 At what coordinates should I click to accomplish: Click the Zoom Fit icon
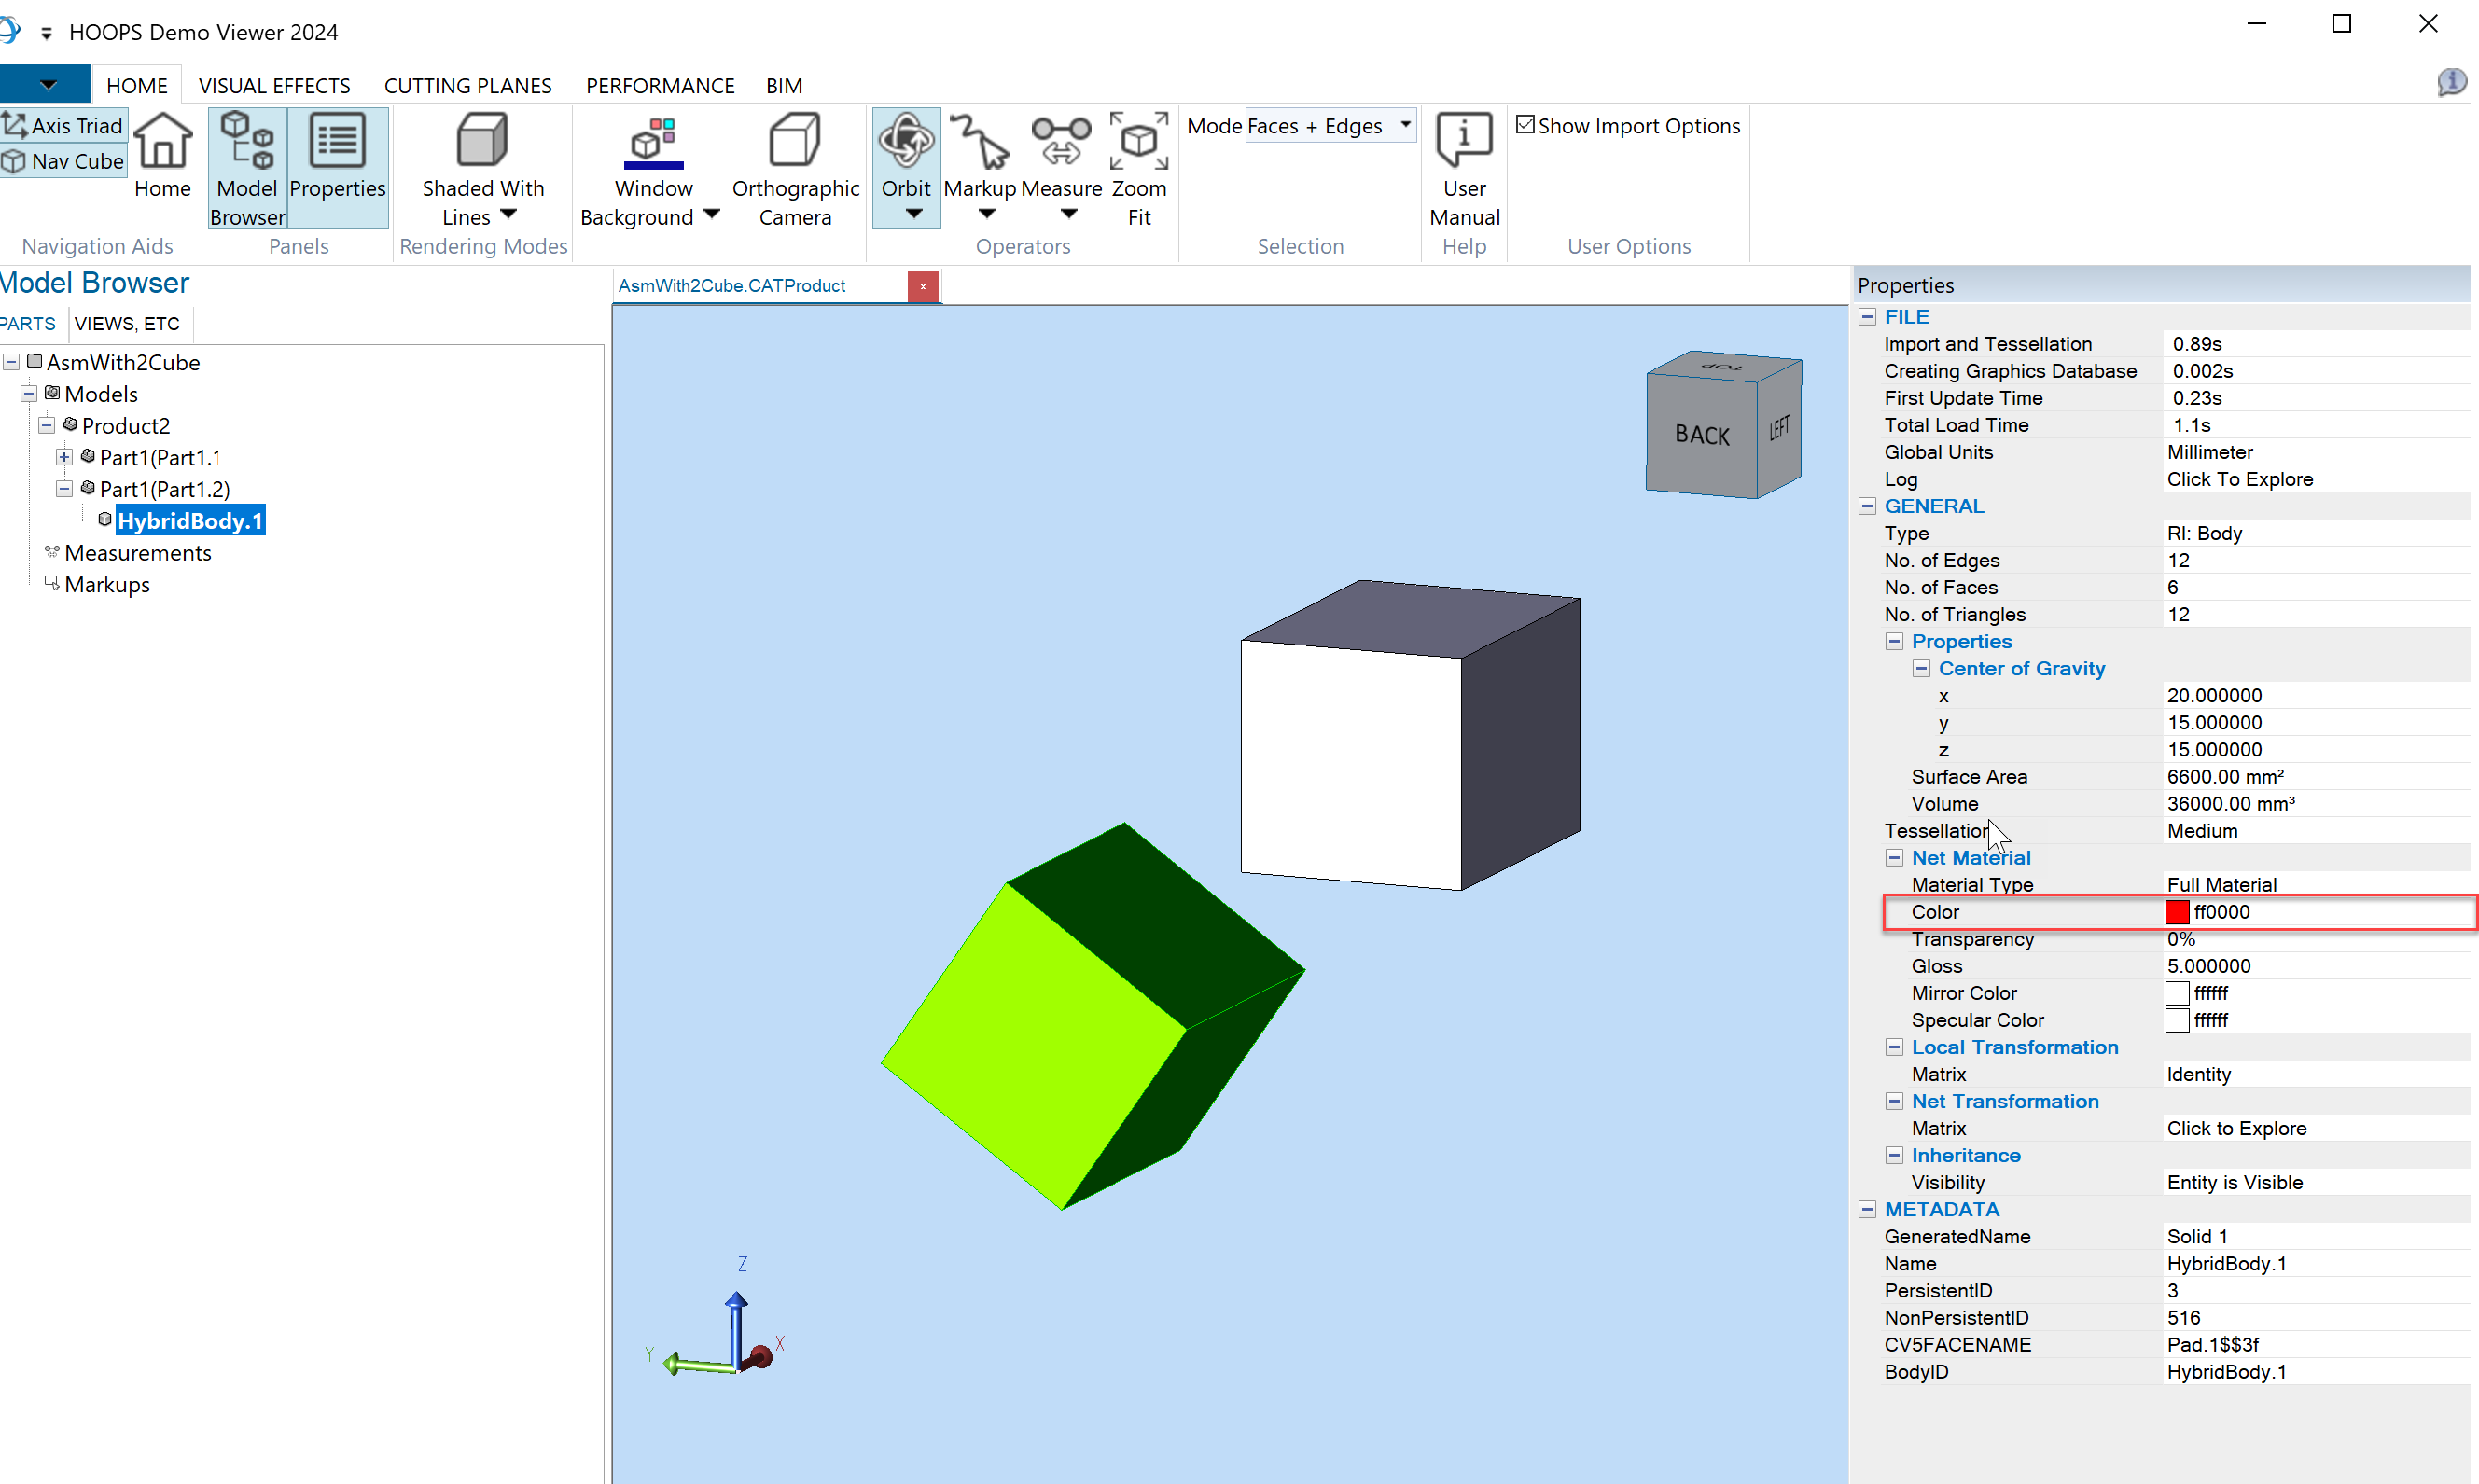pos(1138,142)
